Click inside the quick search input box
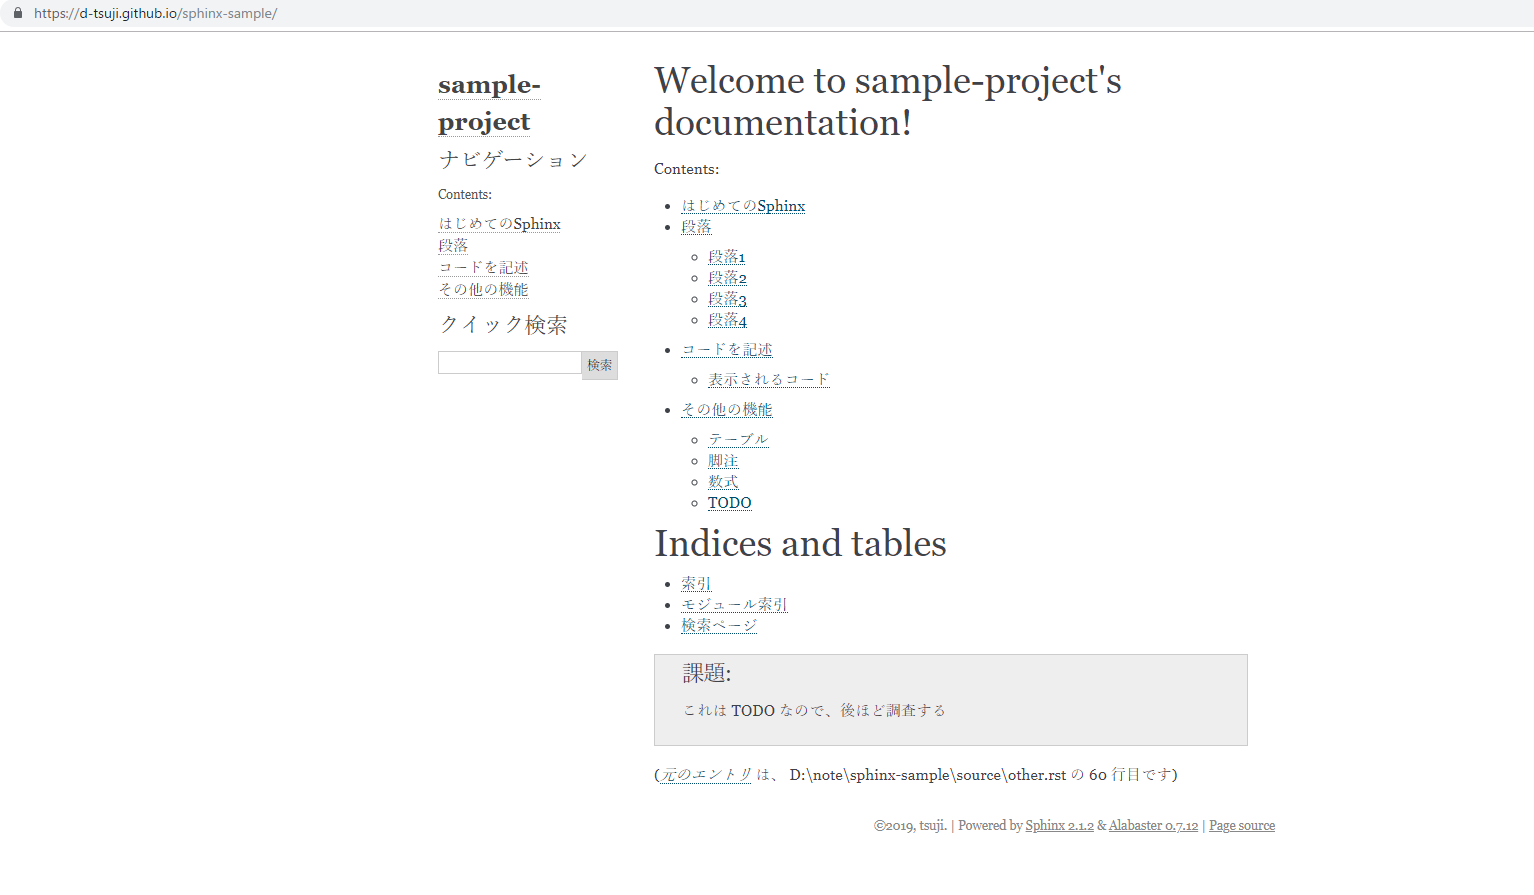Viewport: 1534px width, 895px height. pyautogui.click(x=509, y=361)
